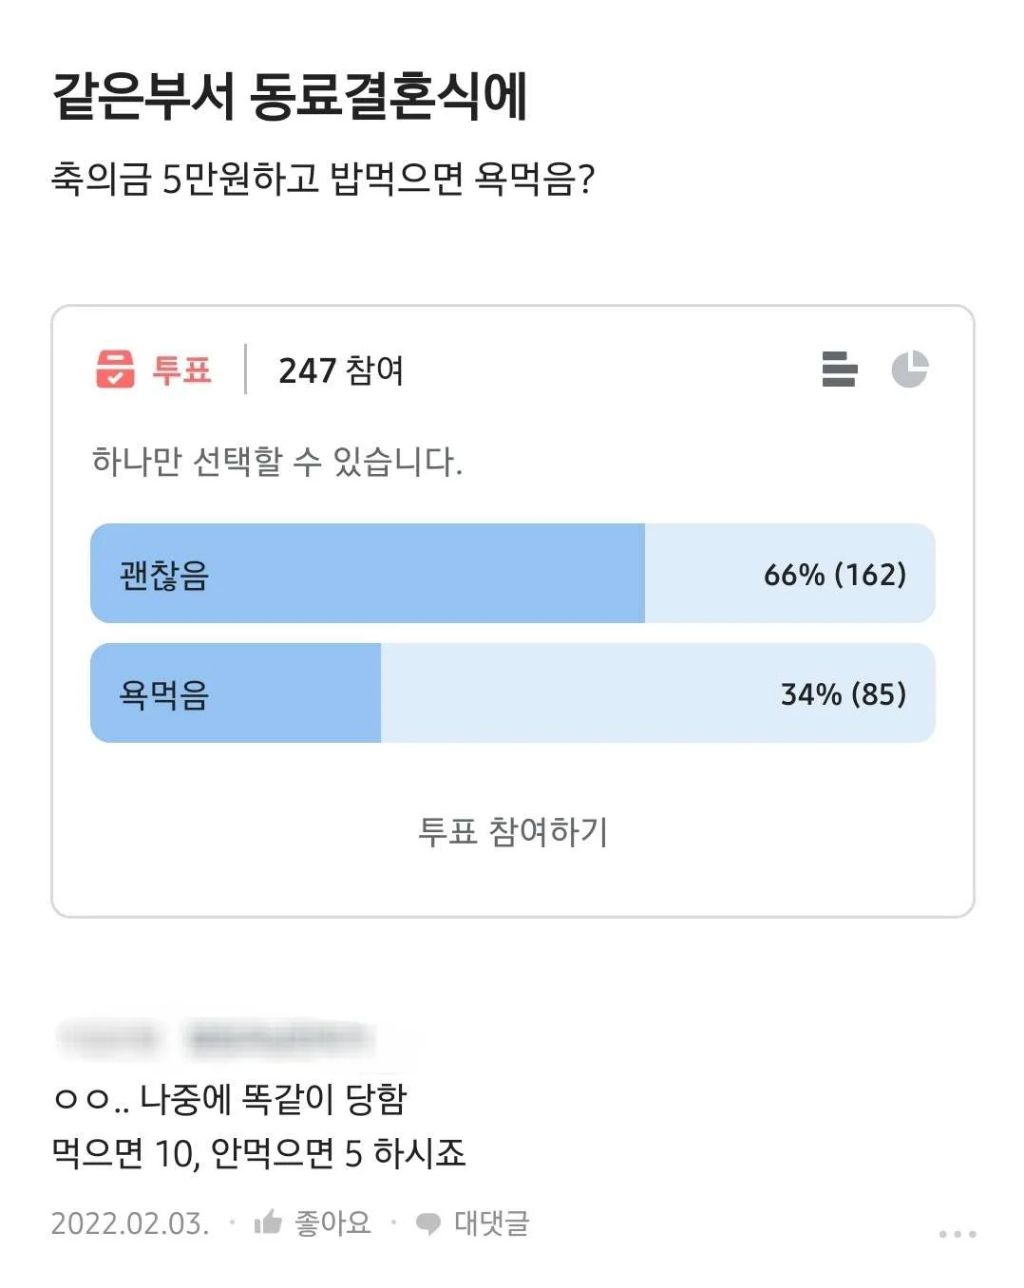Click the comment text 먹으면 10, 안먹으면 5
This screenshot has width=1024, height=1288.
point(258,1154)
